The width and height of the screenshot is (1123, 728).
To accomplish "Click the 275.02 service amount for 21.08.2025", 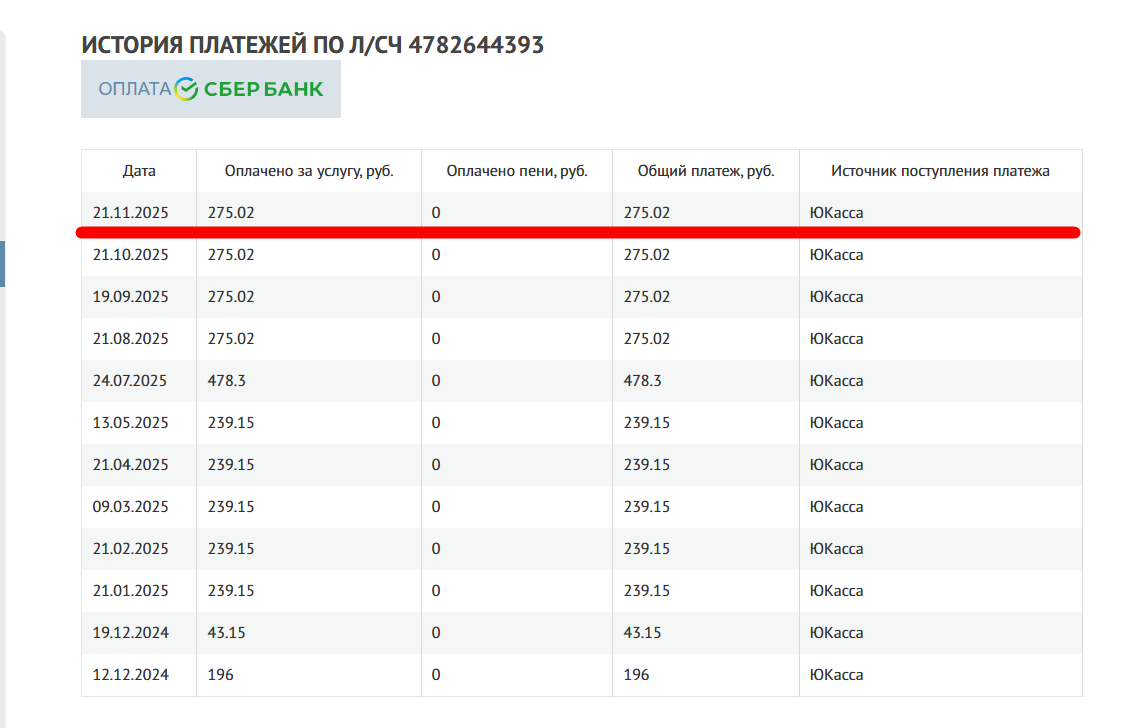I will (x=231, y=339).
